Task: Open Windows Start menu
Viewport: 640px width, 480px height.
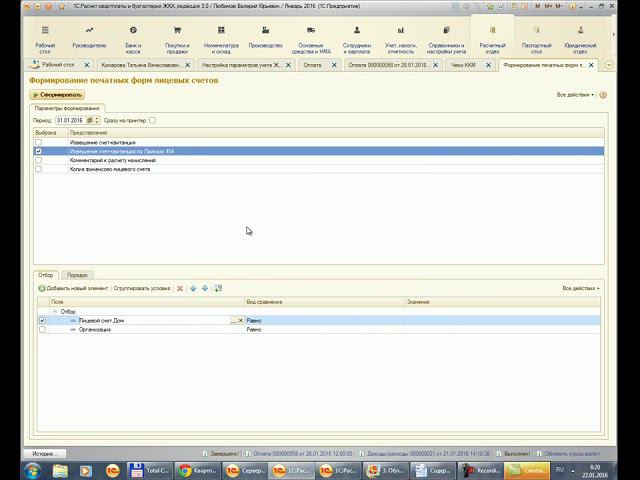Action: point(33,471)
